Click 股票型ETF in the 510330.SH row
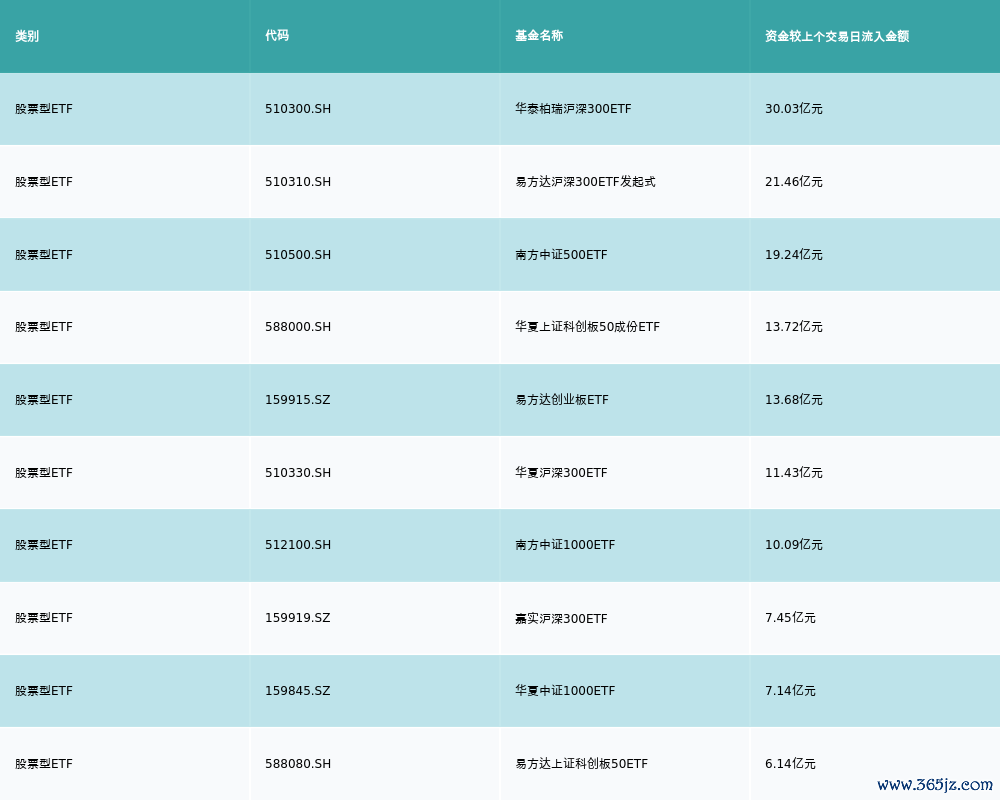 pos(44,473)
